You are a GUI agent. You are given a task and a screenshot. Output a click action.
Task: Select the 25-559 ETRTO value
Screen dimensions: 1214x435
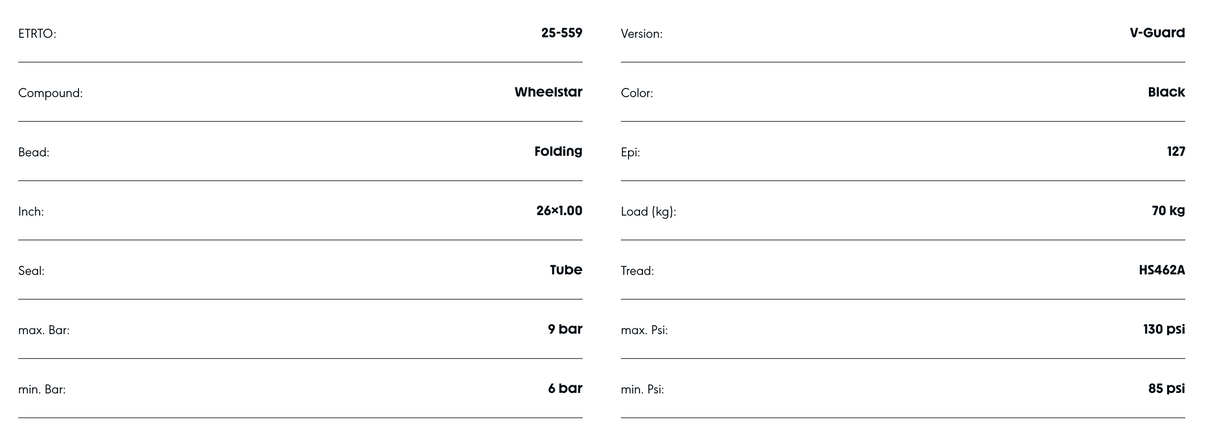[561, 33]
